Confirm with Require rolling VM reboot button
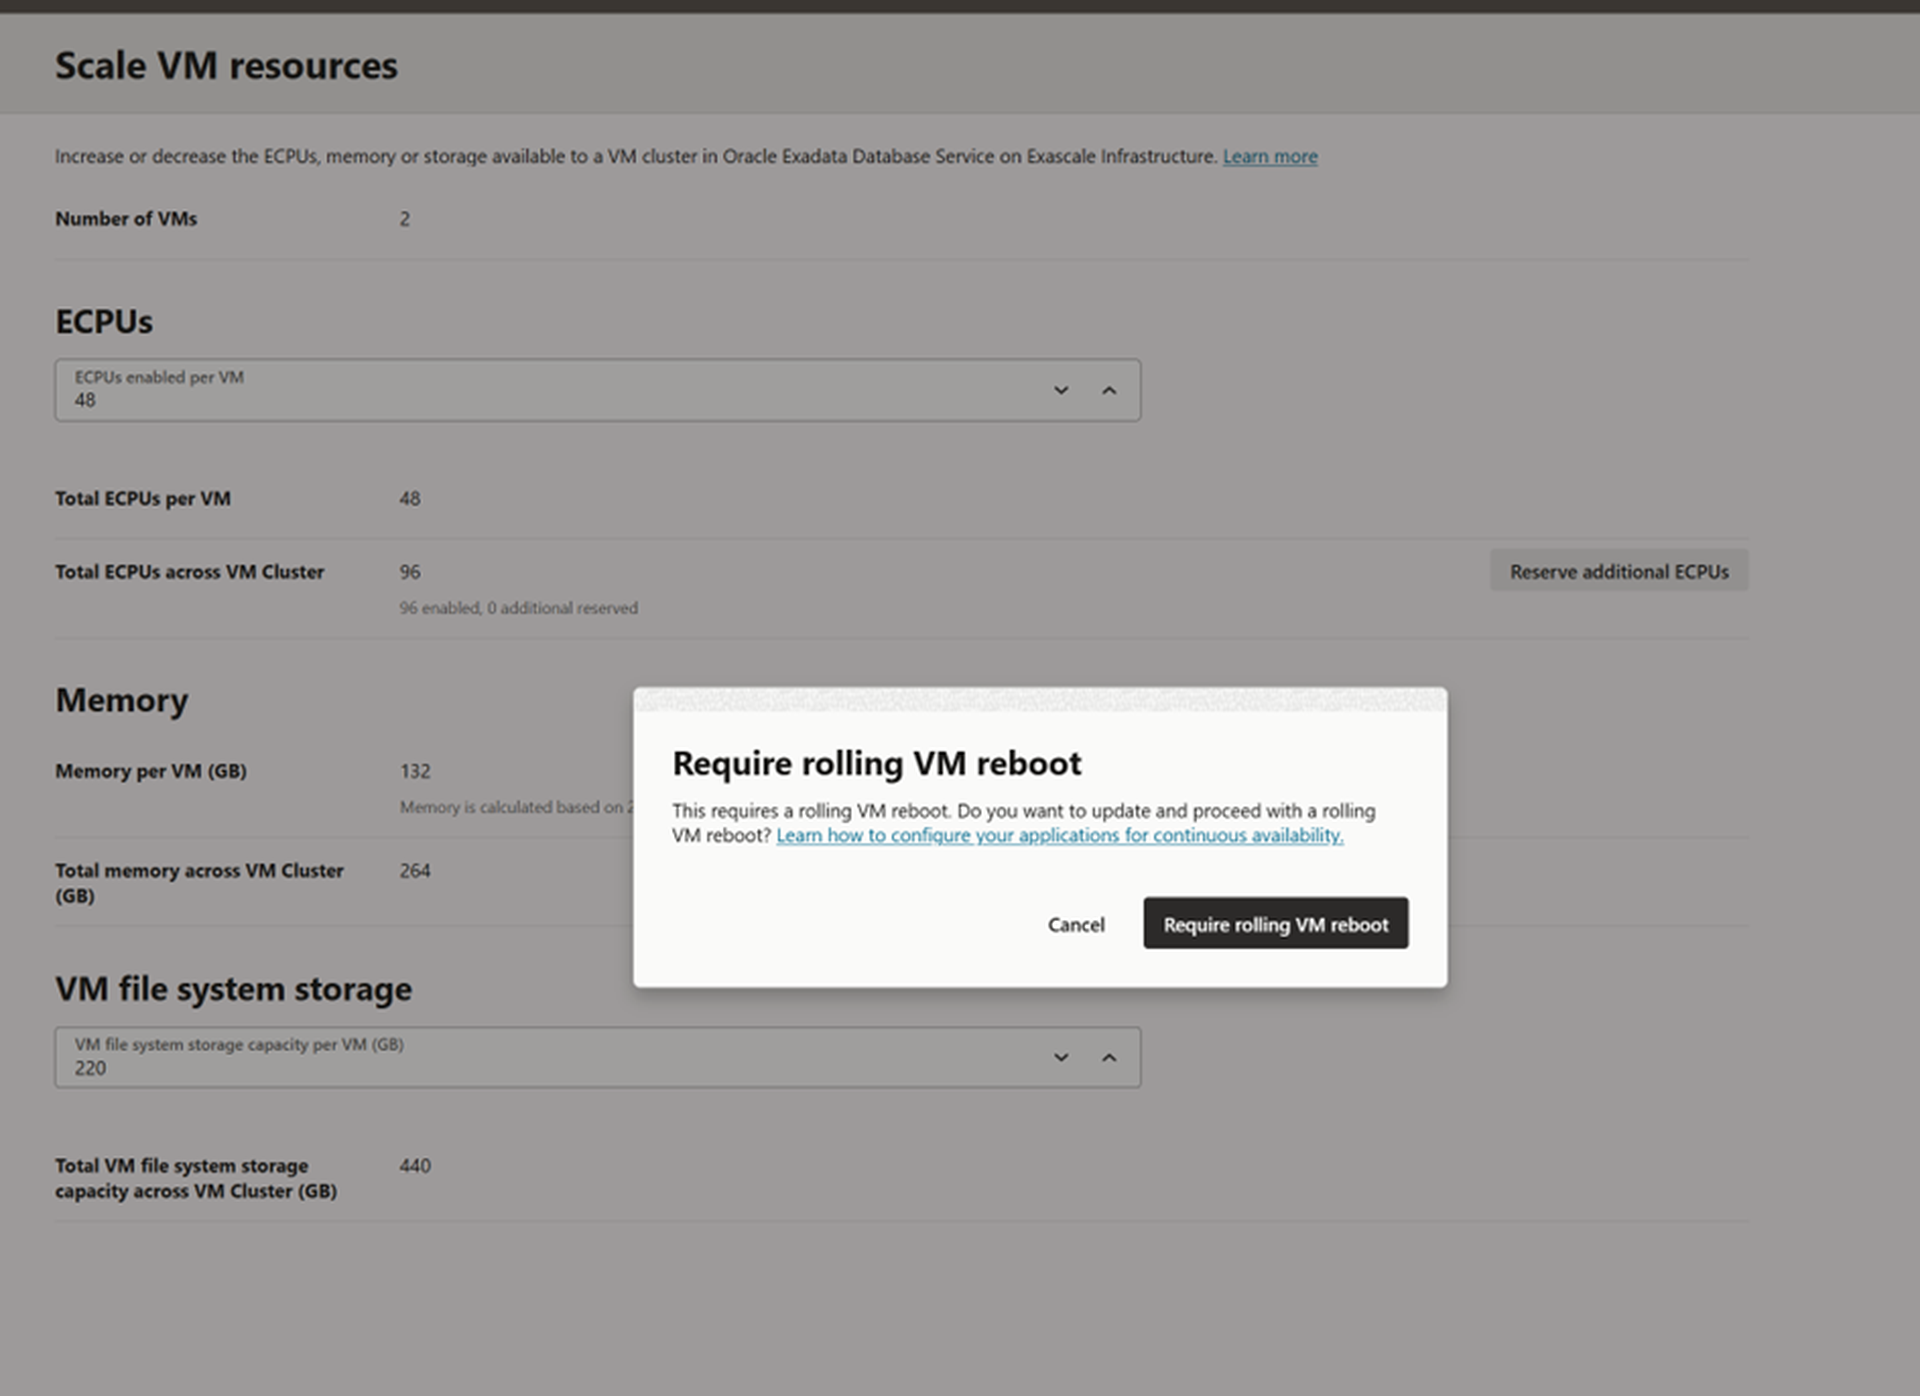 coord(1275,924)
